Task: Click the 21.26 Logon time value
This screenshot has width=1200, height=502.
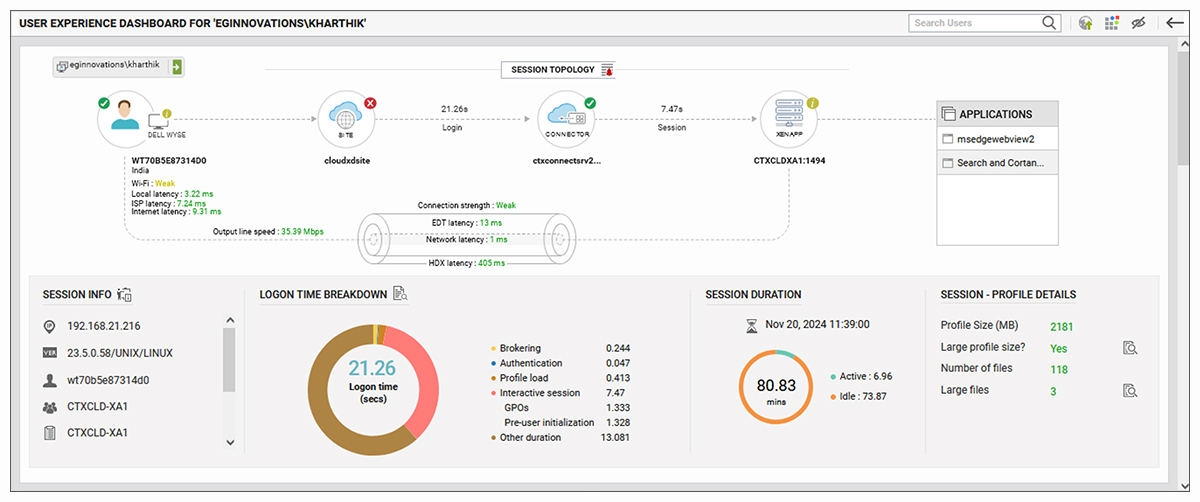Action: (x=373, y=367)
